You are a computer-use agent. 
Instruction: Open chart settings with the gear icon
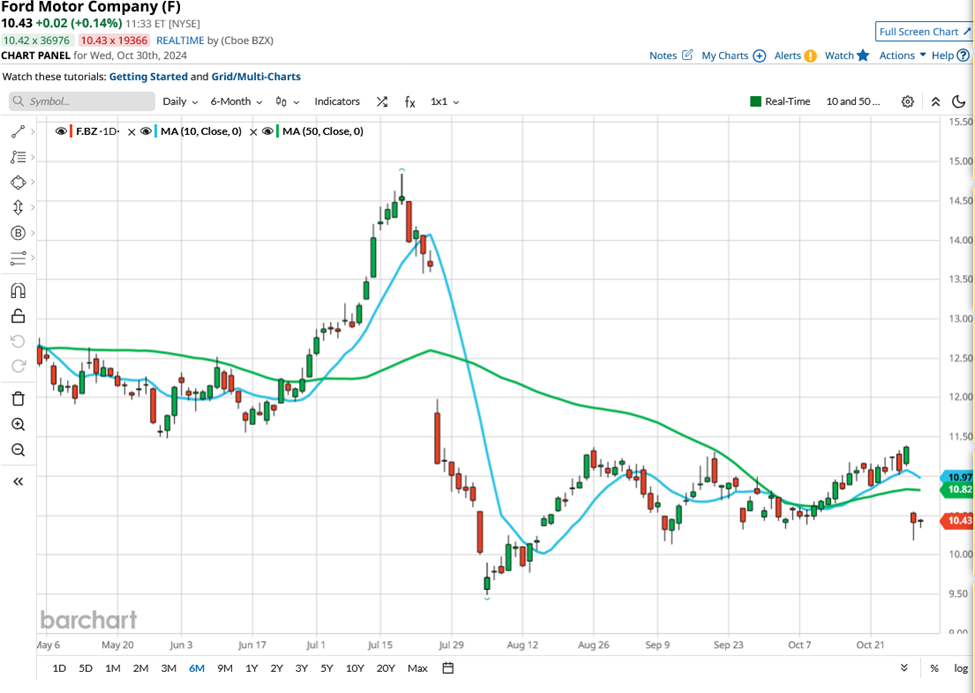pos(908,101)
